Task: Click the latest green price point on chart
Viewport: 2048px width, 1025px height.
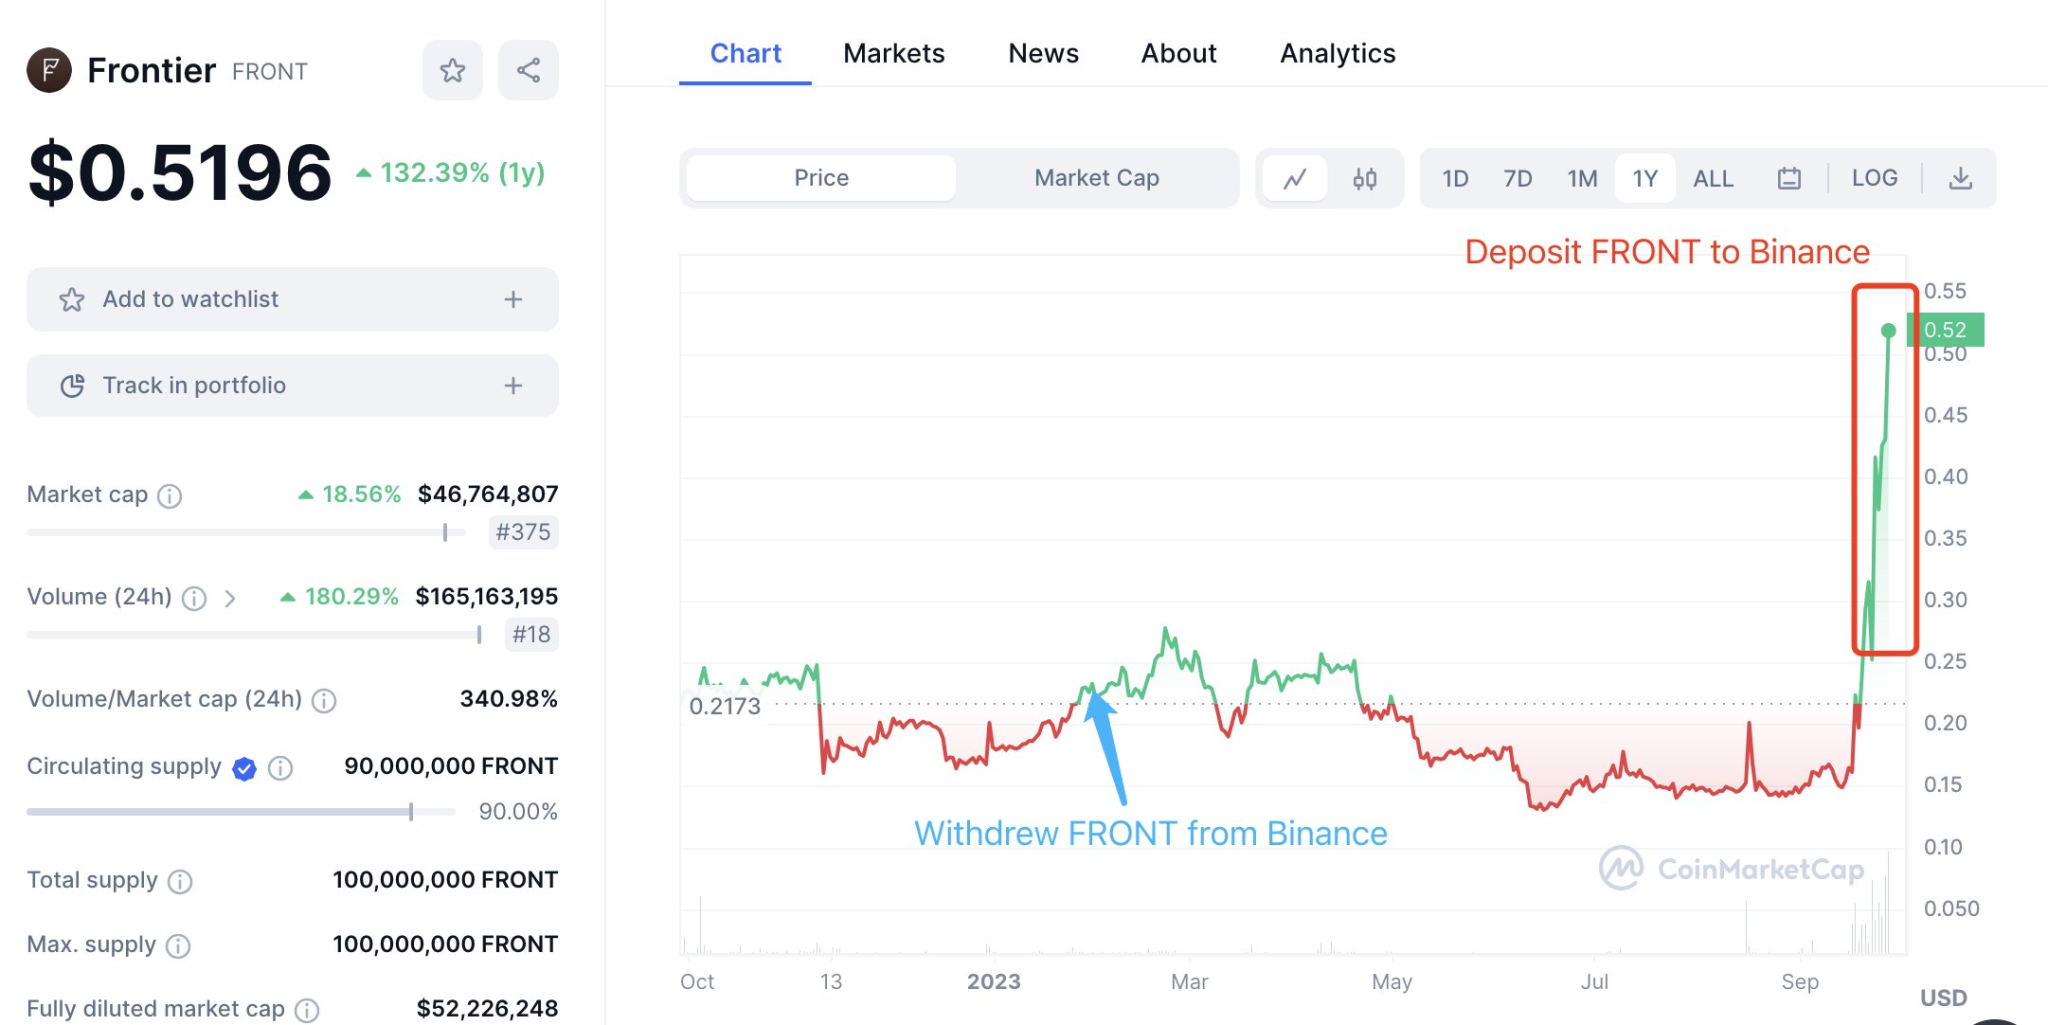Action: [1888, 329]
